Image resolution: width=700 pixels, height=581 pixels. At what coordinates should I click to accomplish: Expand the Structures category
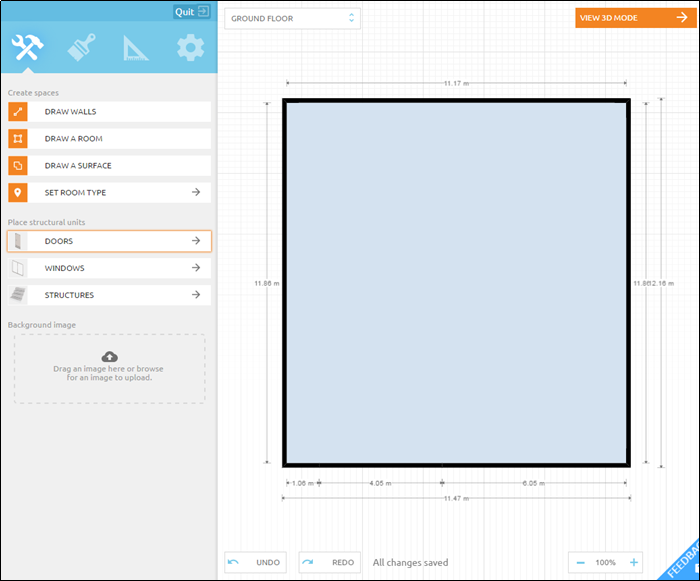click(109, 295)
